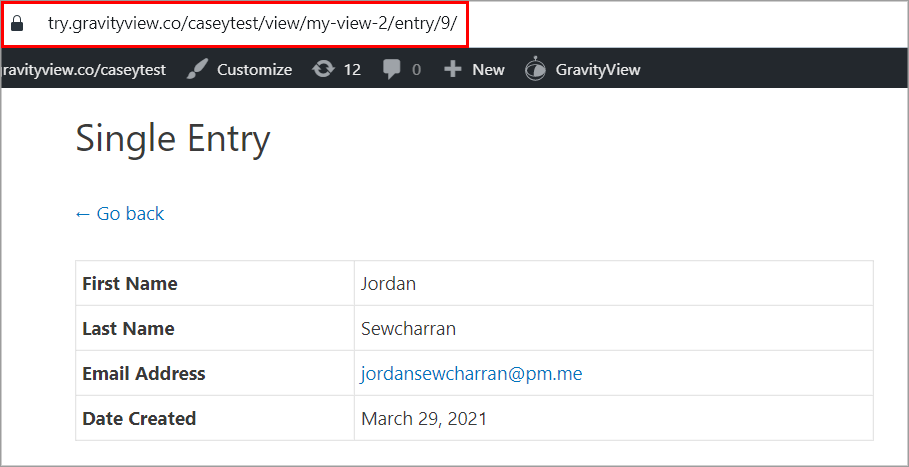
Task: Click the Customize paintbrush icon
Action: [198, 69]
